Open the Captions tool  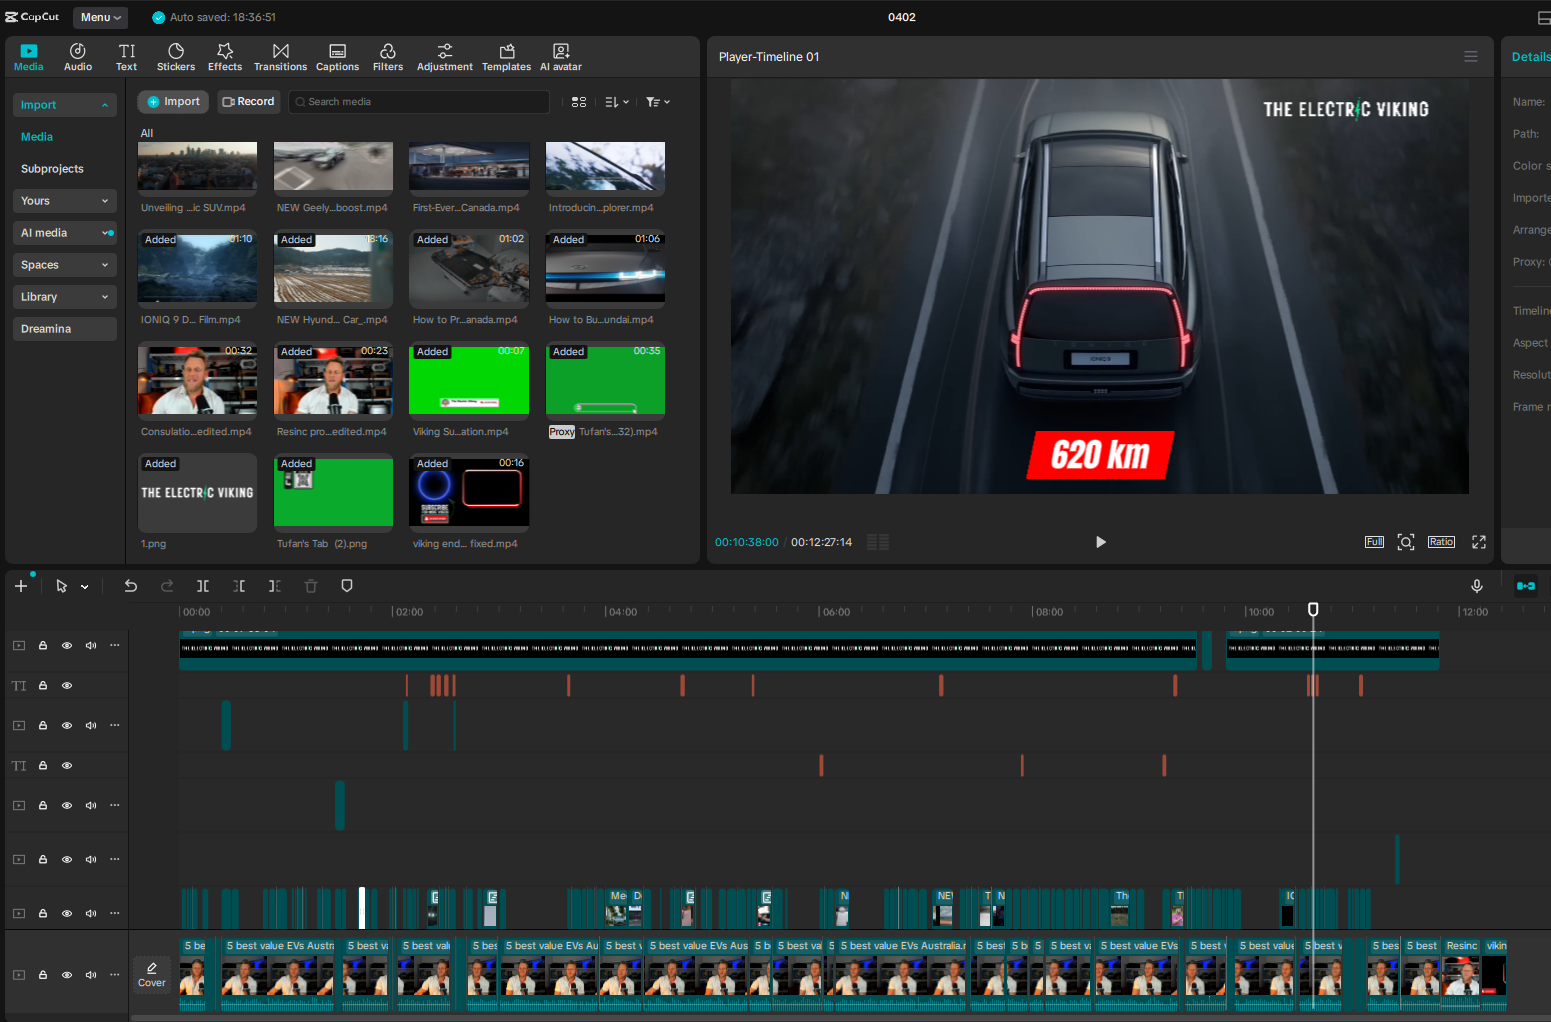pos(337,56)
